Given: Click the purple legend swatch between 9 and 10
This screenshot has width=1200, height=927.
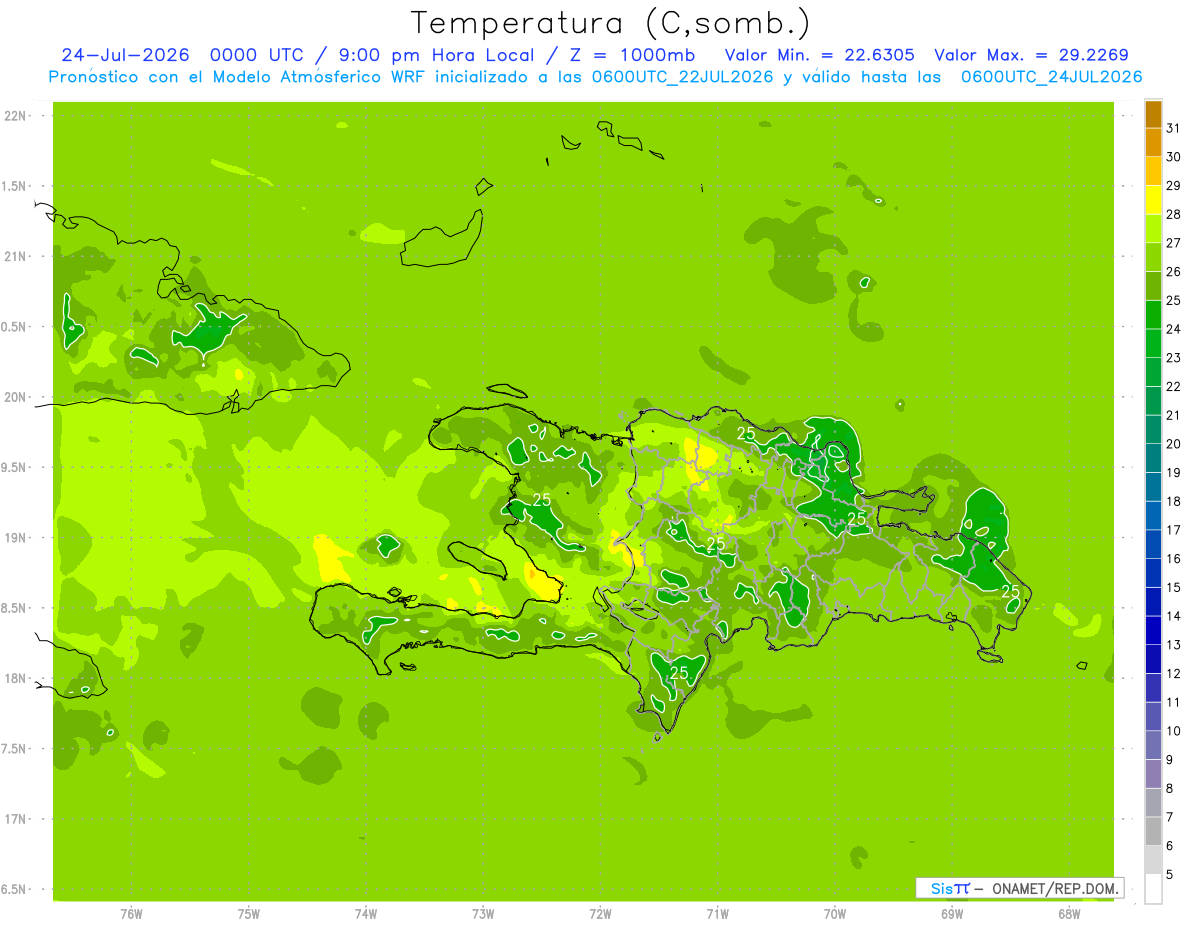Looking at the screenshot, I should (1153, 745).
